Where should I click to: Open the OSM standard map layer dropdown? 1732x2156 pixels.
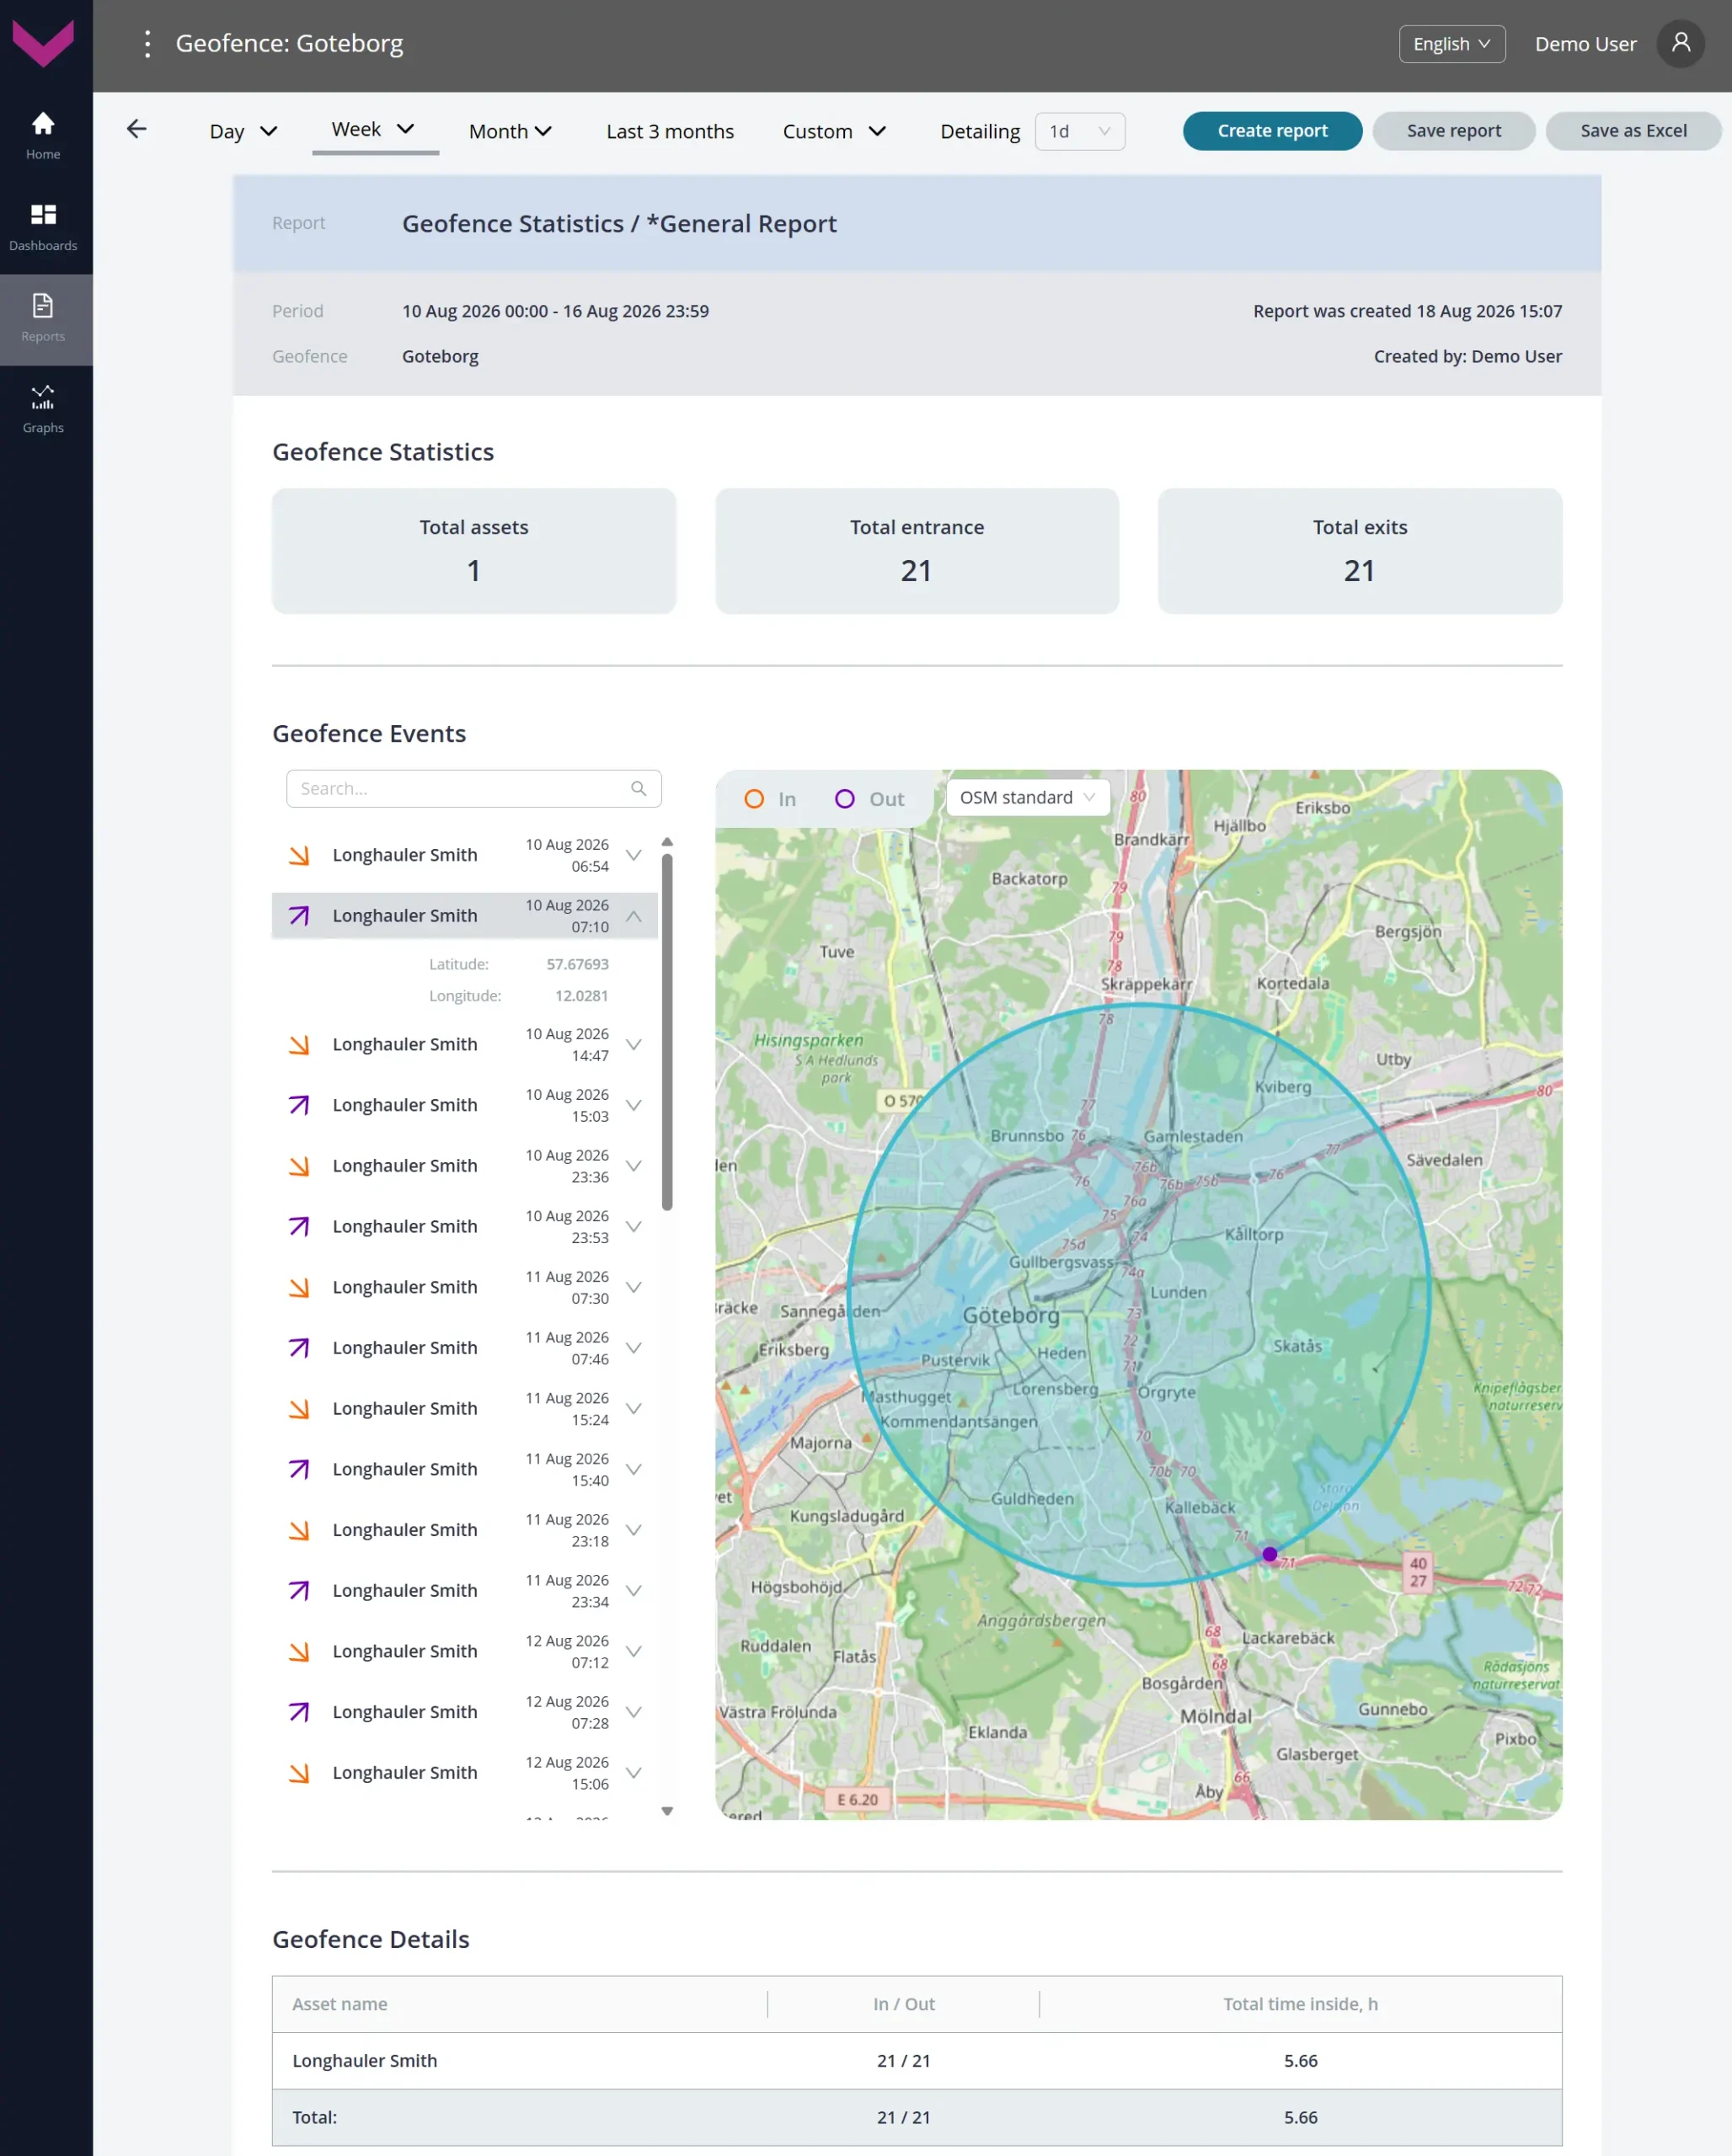pos(1027,797)
